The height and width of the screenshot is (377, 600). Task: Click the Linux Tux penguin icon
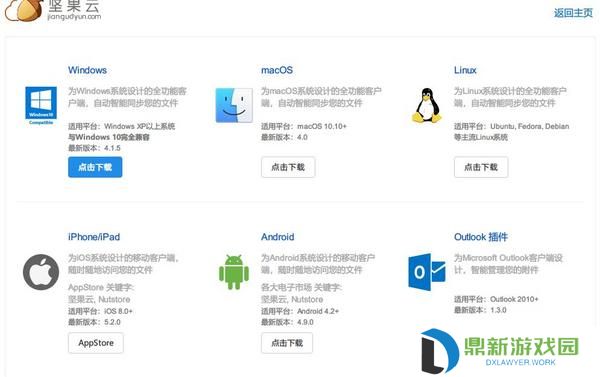point(427,105)
